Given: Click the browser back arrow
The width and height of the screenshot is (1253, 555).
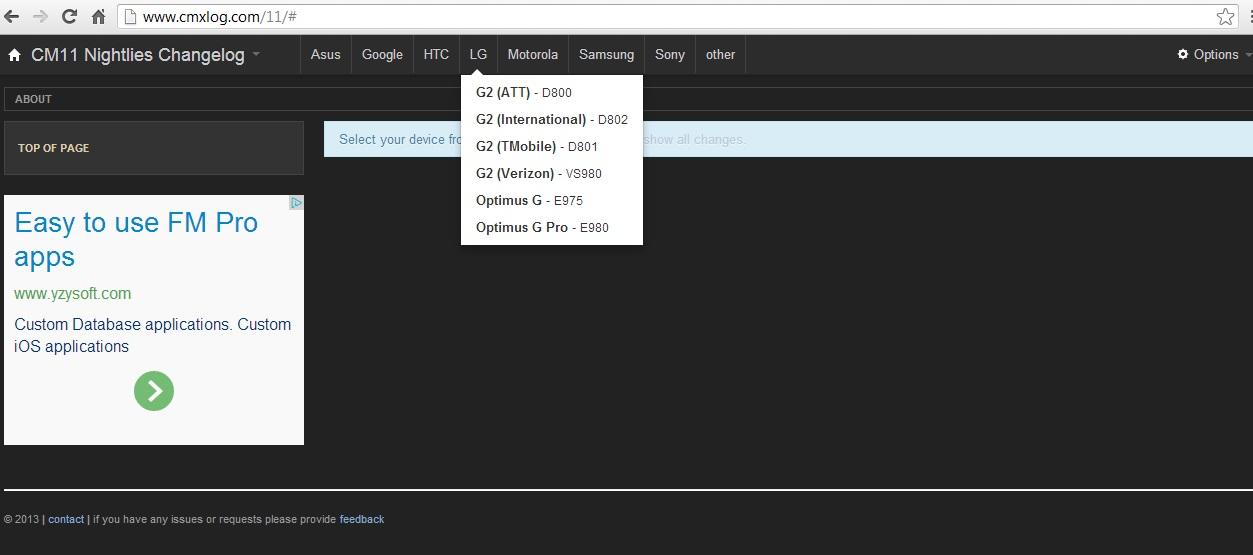Looking at the screenshot, I should [12, 16].
